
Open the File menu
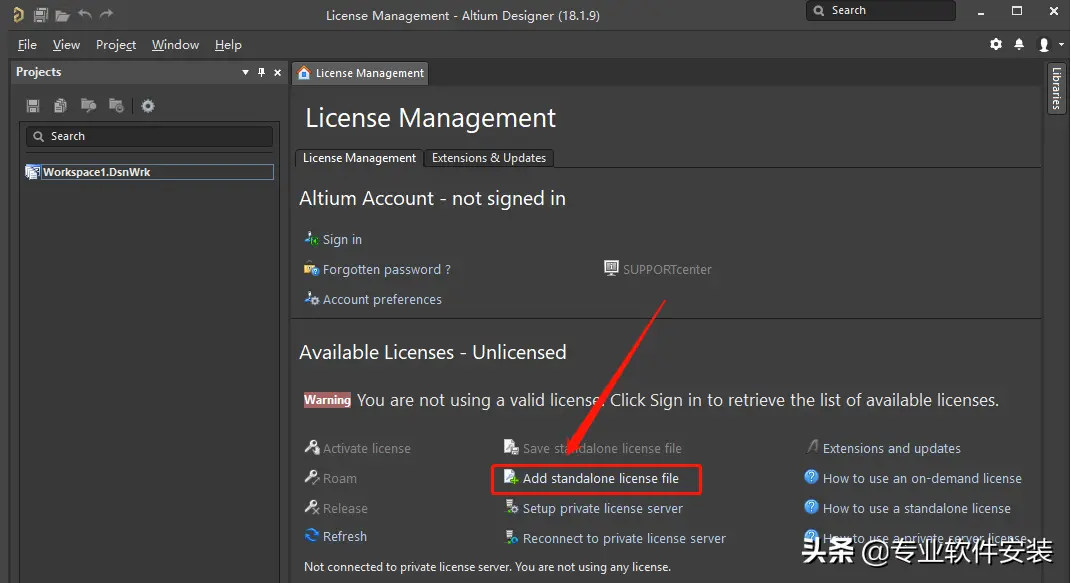(x=27, y=45)
